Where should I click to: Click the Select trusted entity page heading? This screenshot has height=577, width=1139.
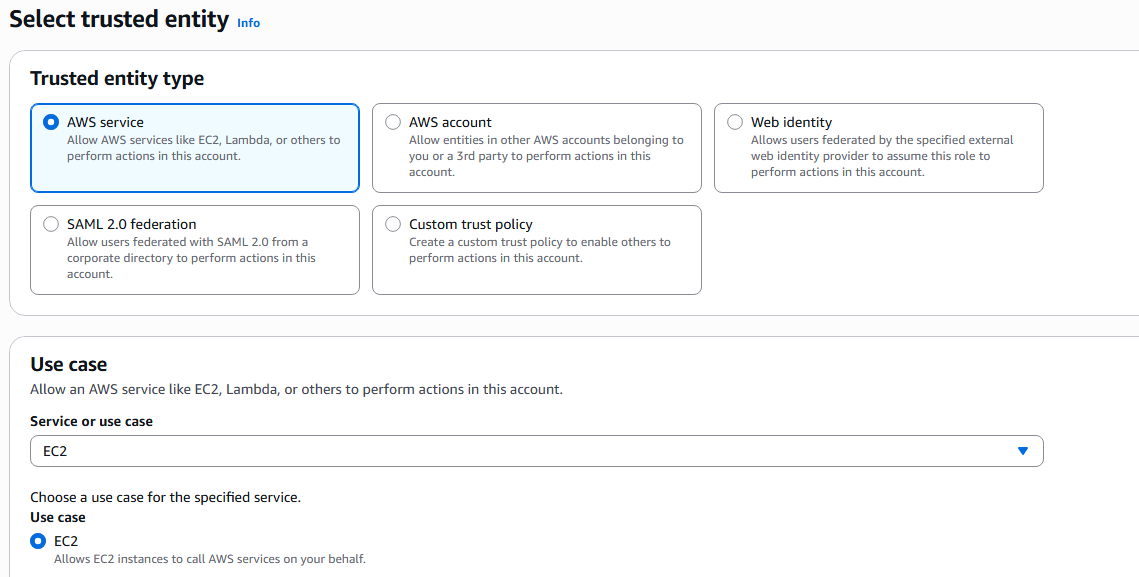(x=119, y=19)
